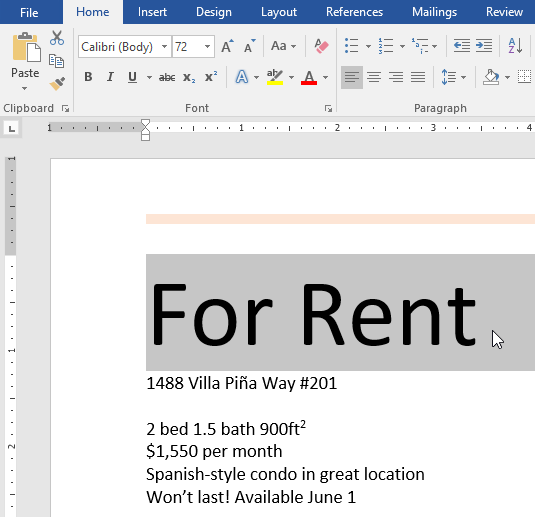Viewport: 535px width, 517px height.
Task: Expand Text Effects dropdown arrow
Action: [x=256, y=77]
